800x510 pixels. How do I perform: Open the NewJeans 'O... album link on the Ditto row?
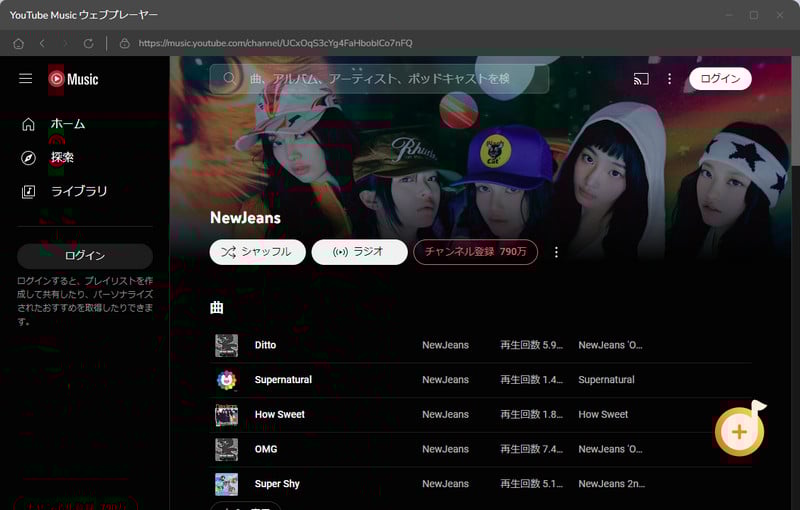[x=610, y=345]
